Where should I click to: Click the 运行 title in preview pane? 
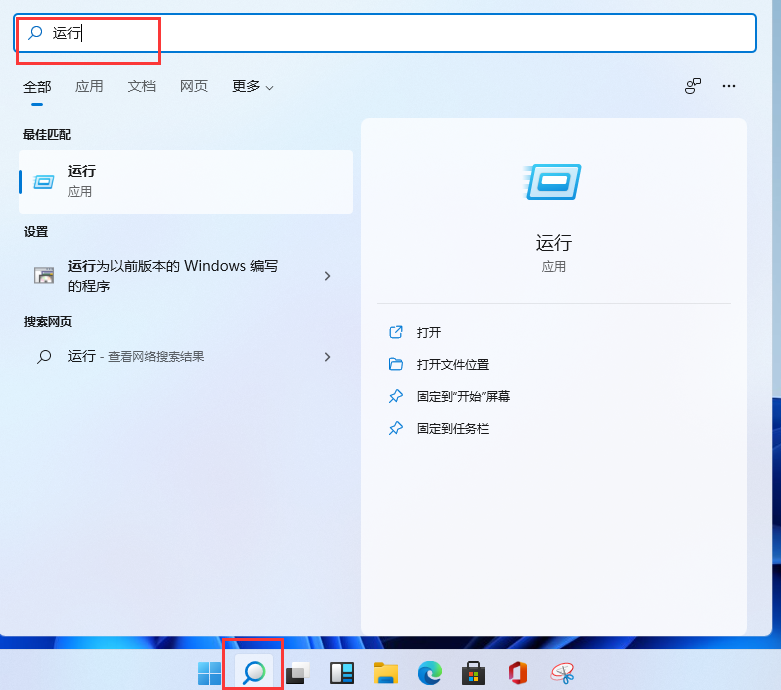click(x=553, y=243)
